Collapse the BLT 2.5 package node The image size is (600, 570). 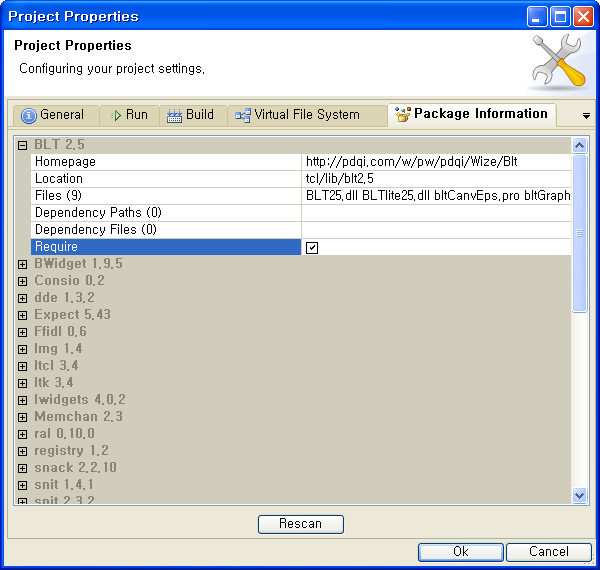[22, 145]
